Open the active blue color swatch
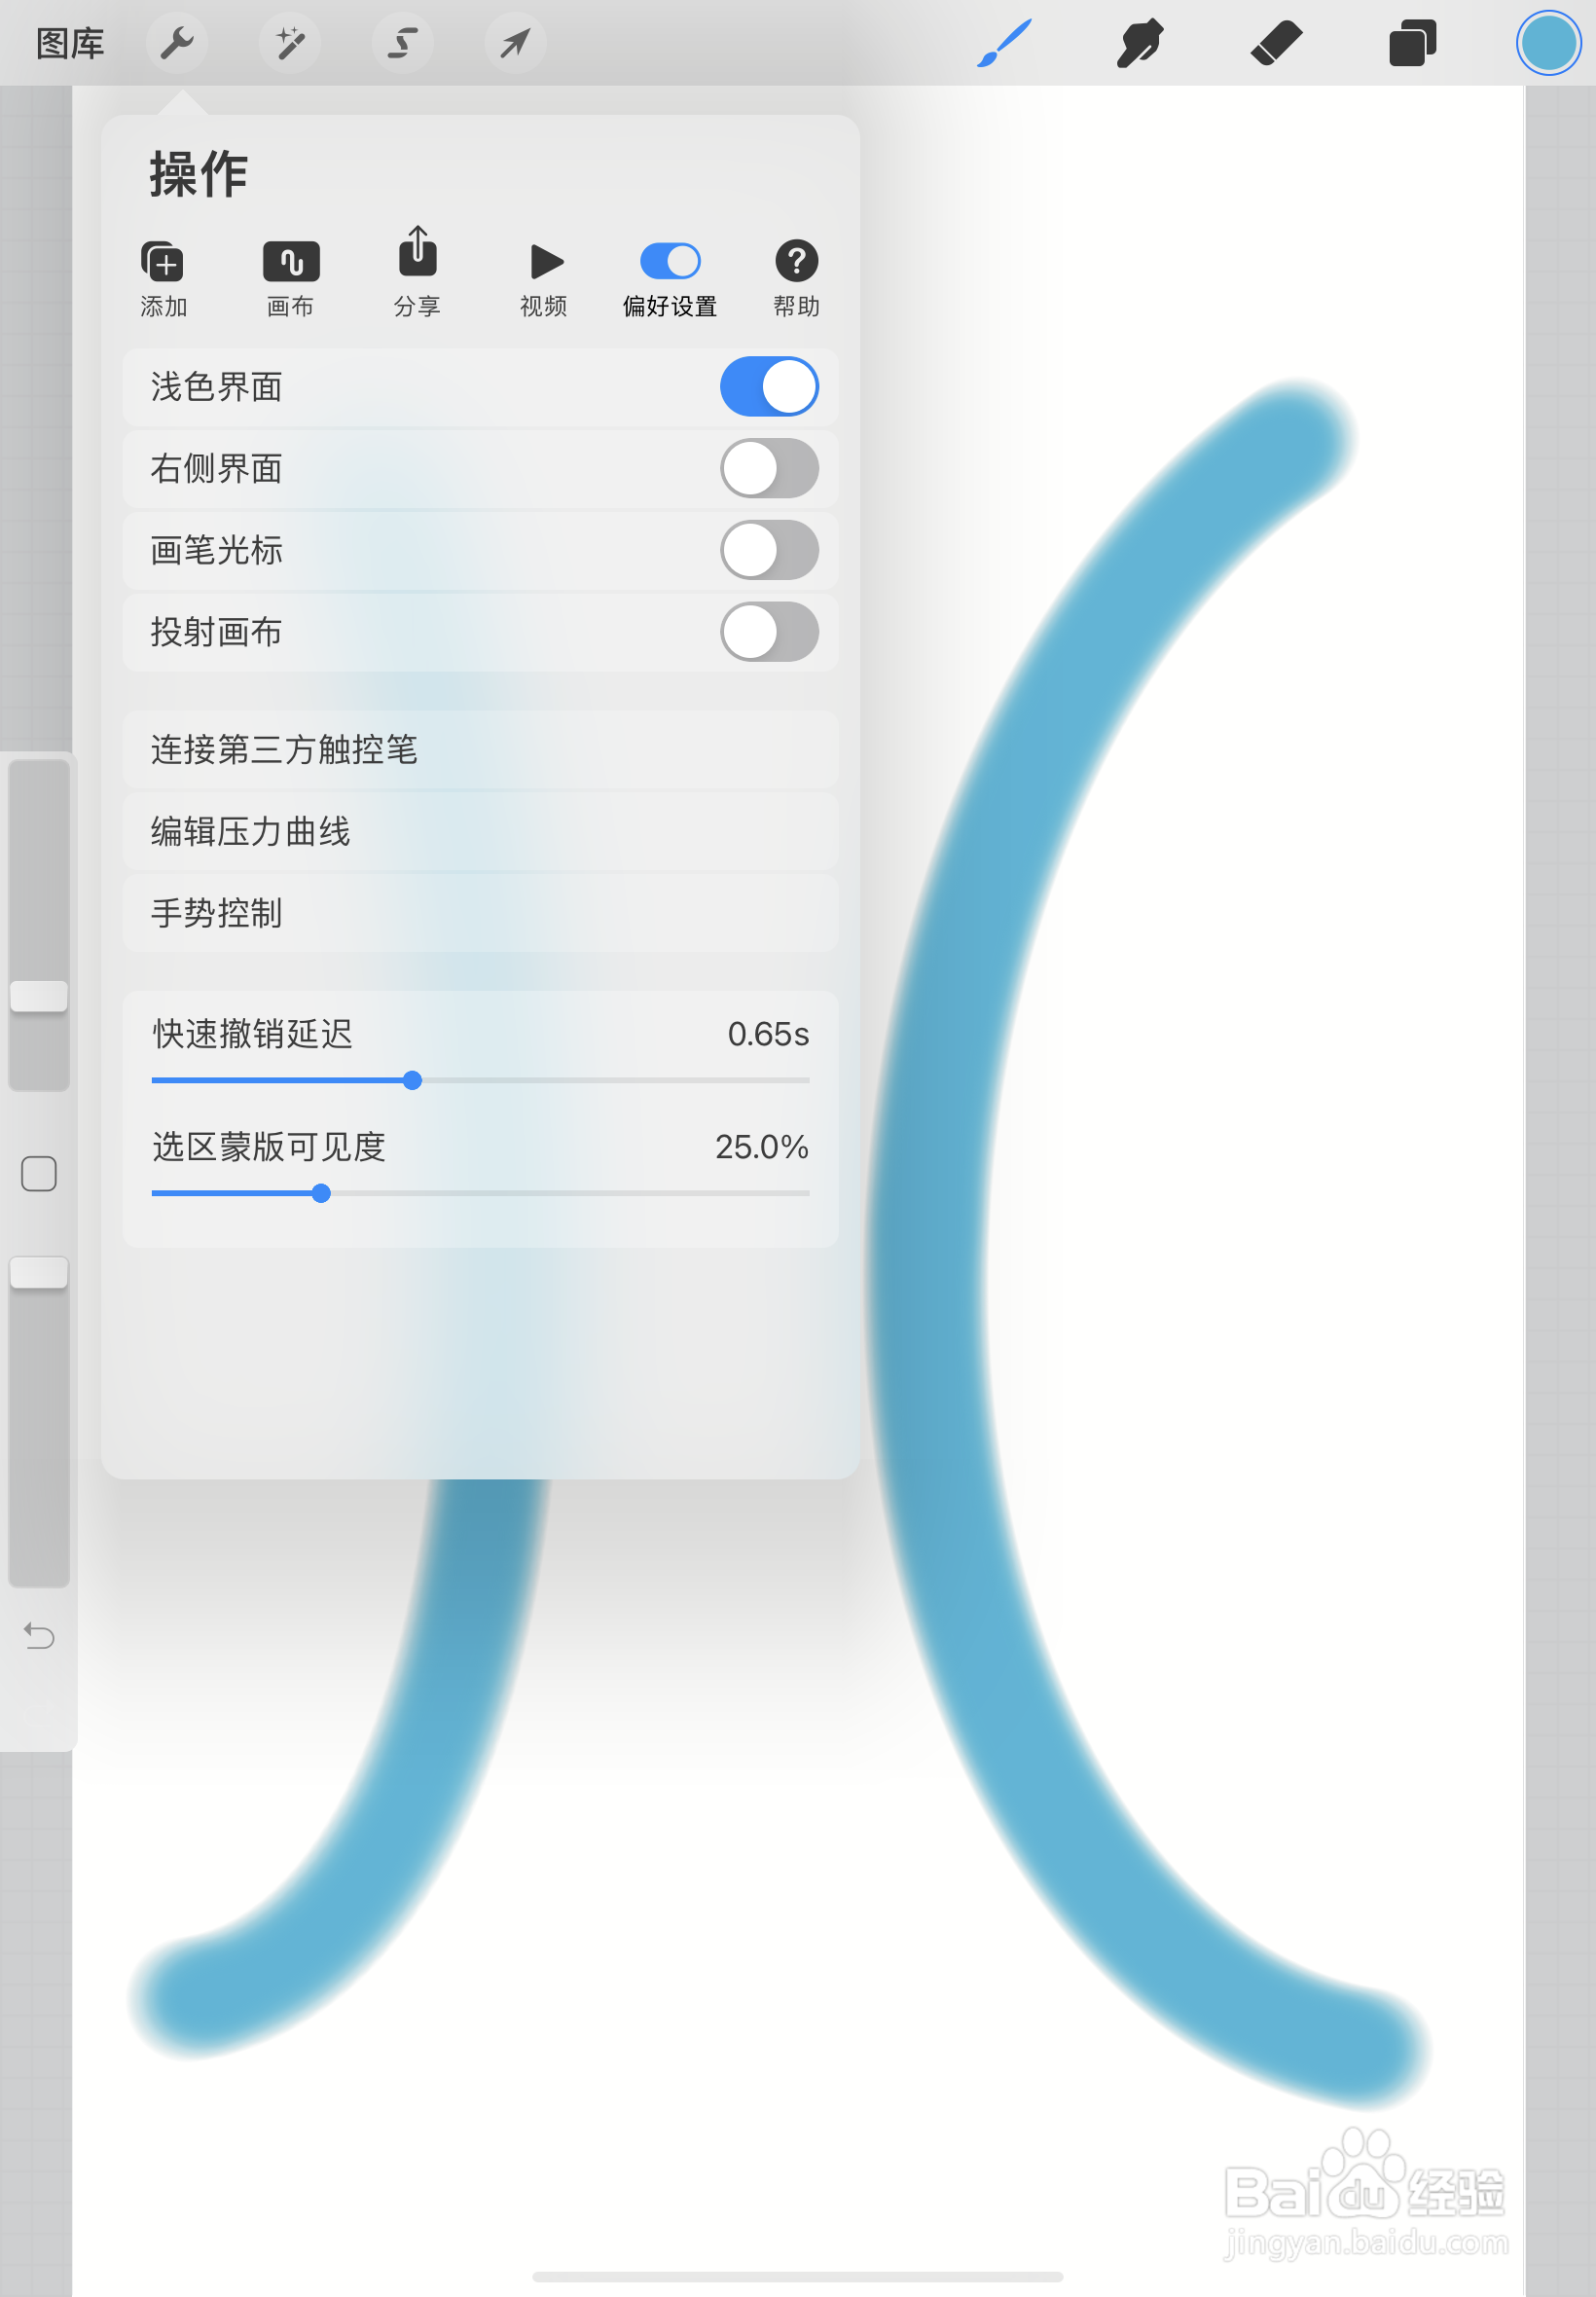This screenshot has height=2297, width=1596. point(1548,43)
